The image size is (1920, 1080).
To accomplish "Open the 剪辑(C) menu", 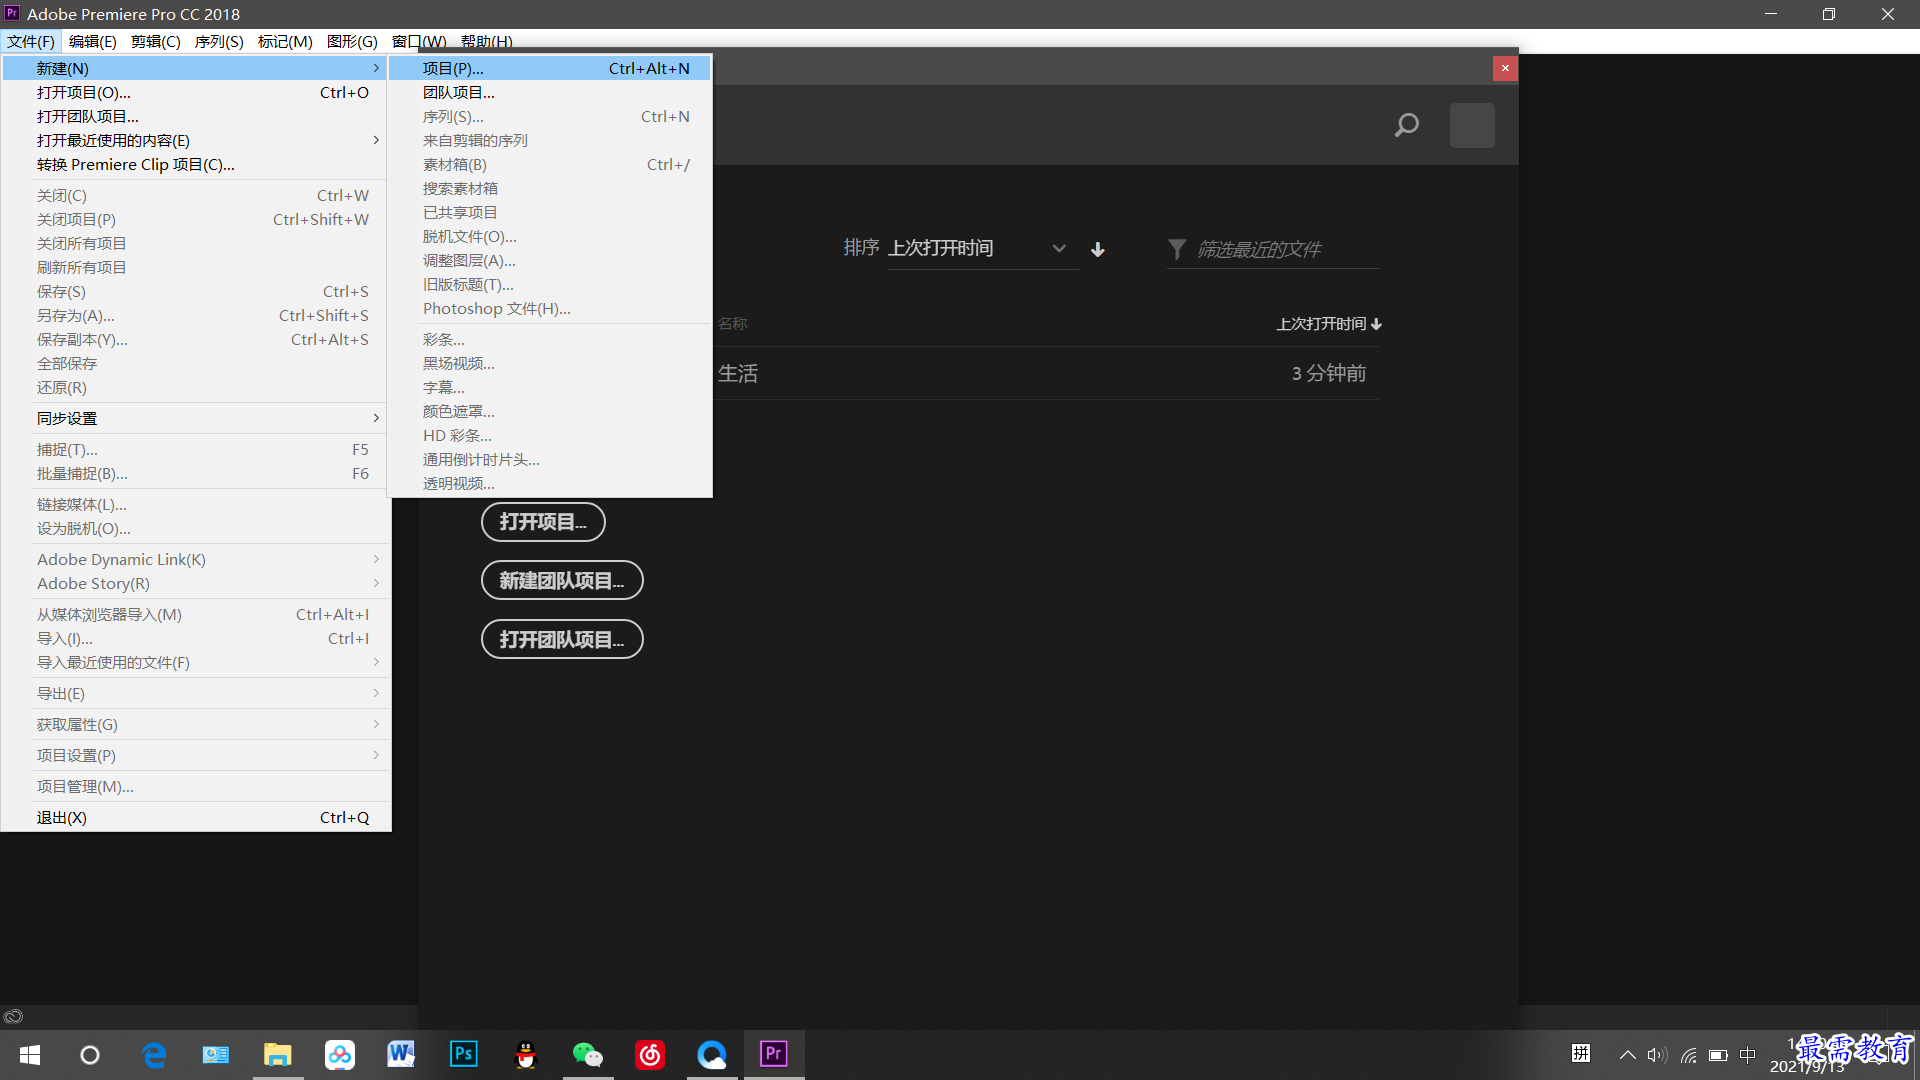I will pos(155,41).
